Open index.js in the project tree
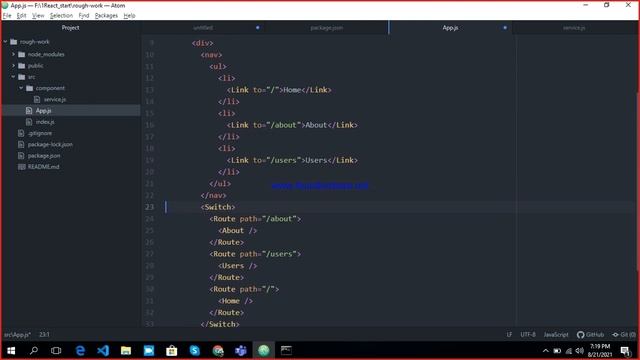640x360 pixels. (45, 122)
